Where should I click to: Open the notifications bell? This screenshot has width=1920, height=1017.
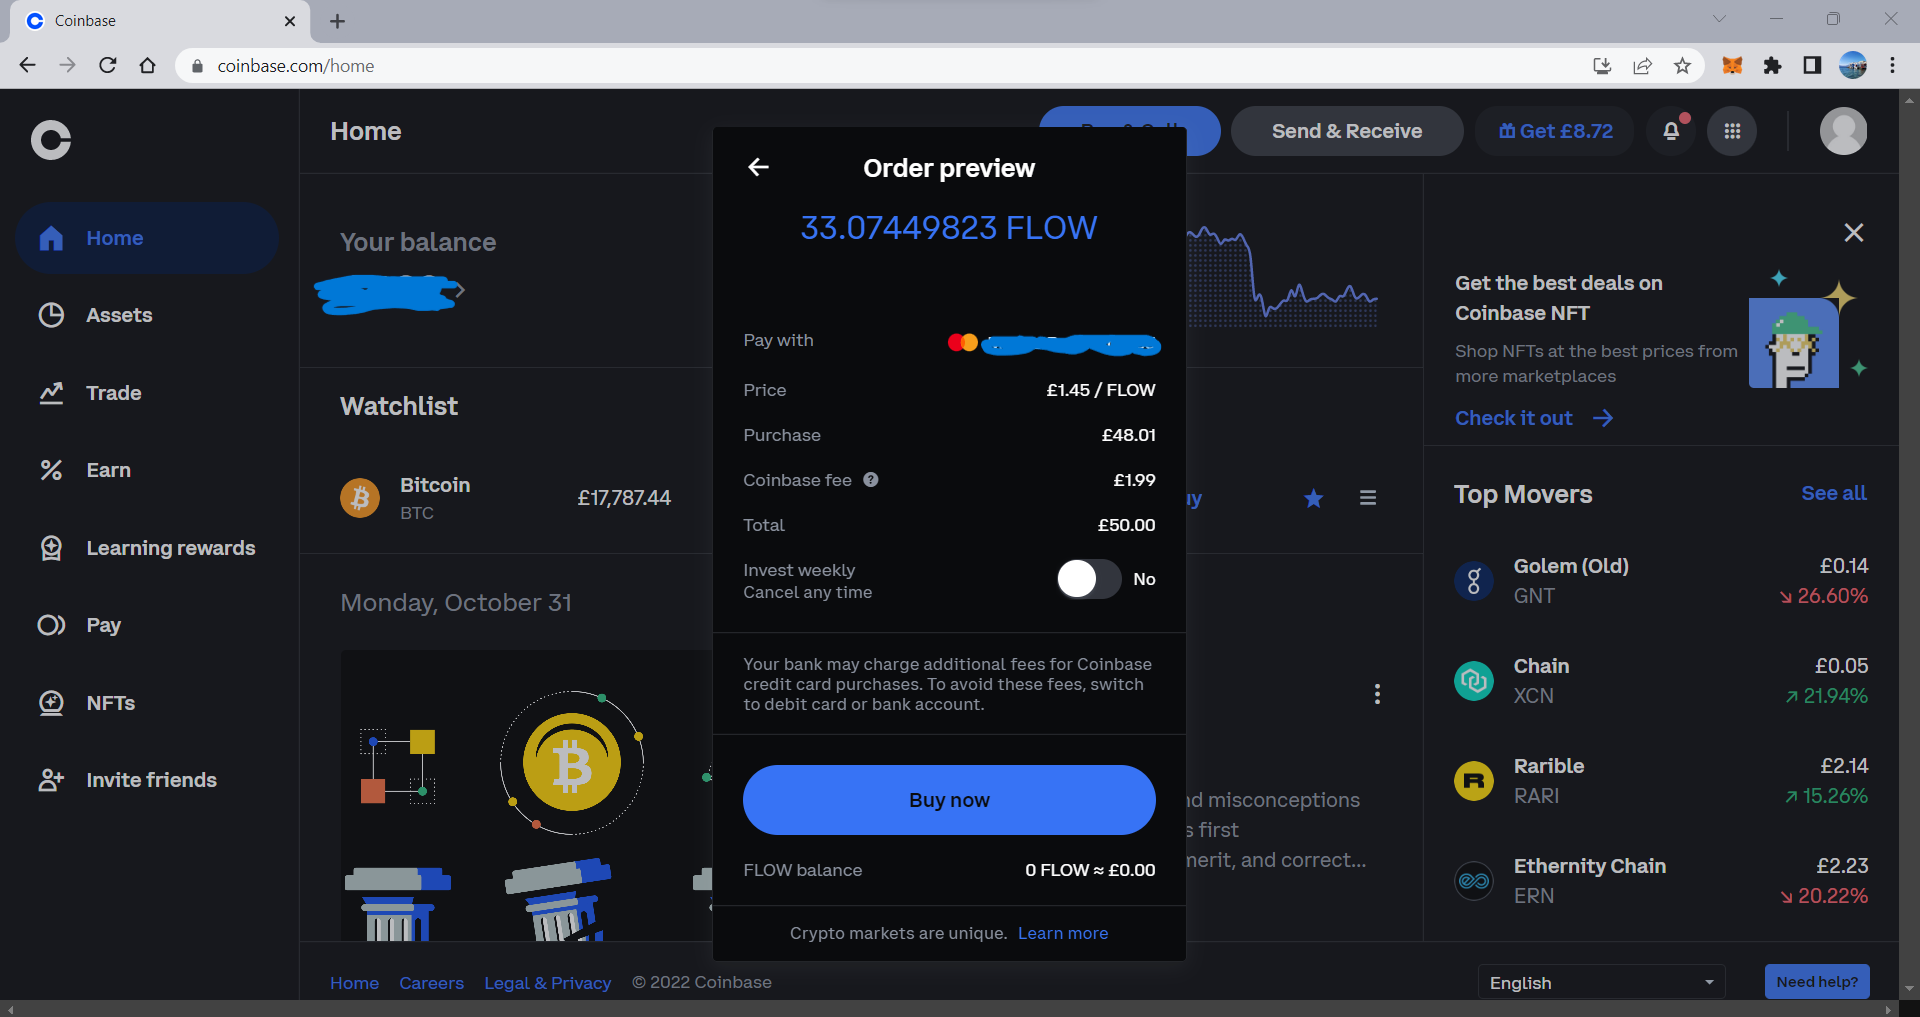(1671, 131)
